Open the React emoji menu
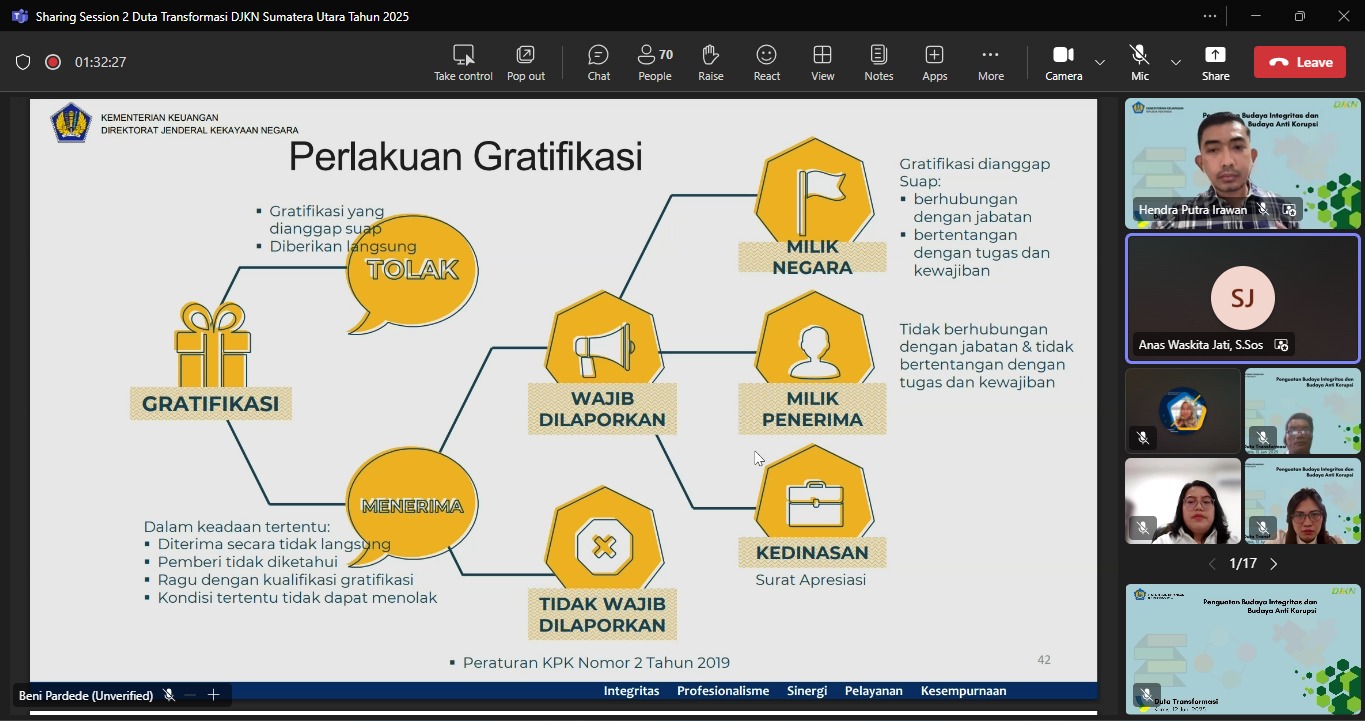 [767, 62]
